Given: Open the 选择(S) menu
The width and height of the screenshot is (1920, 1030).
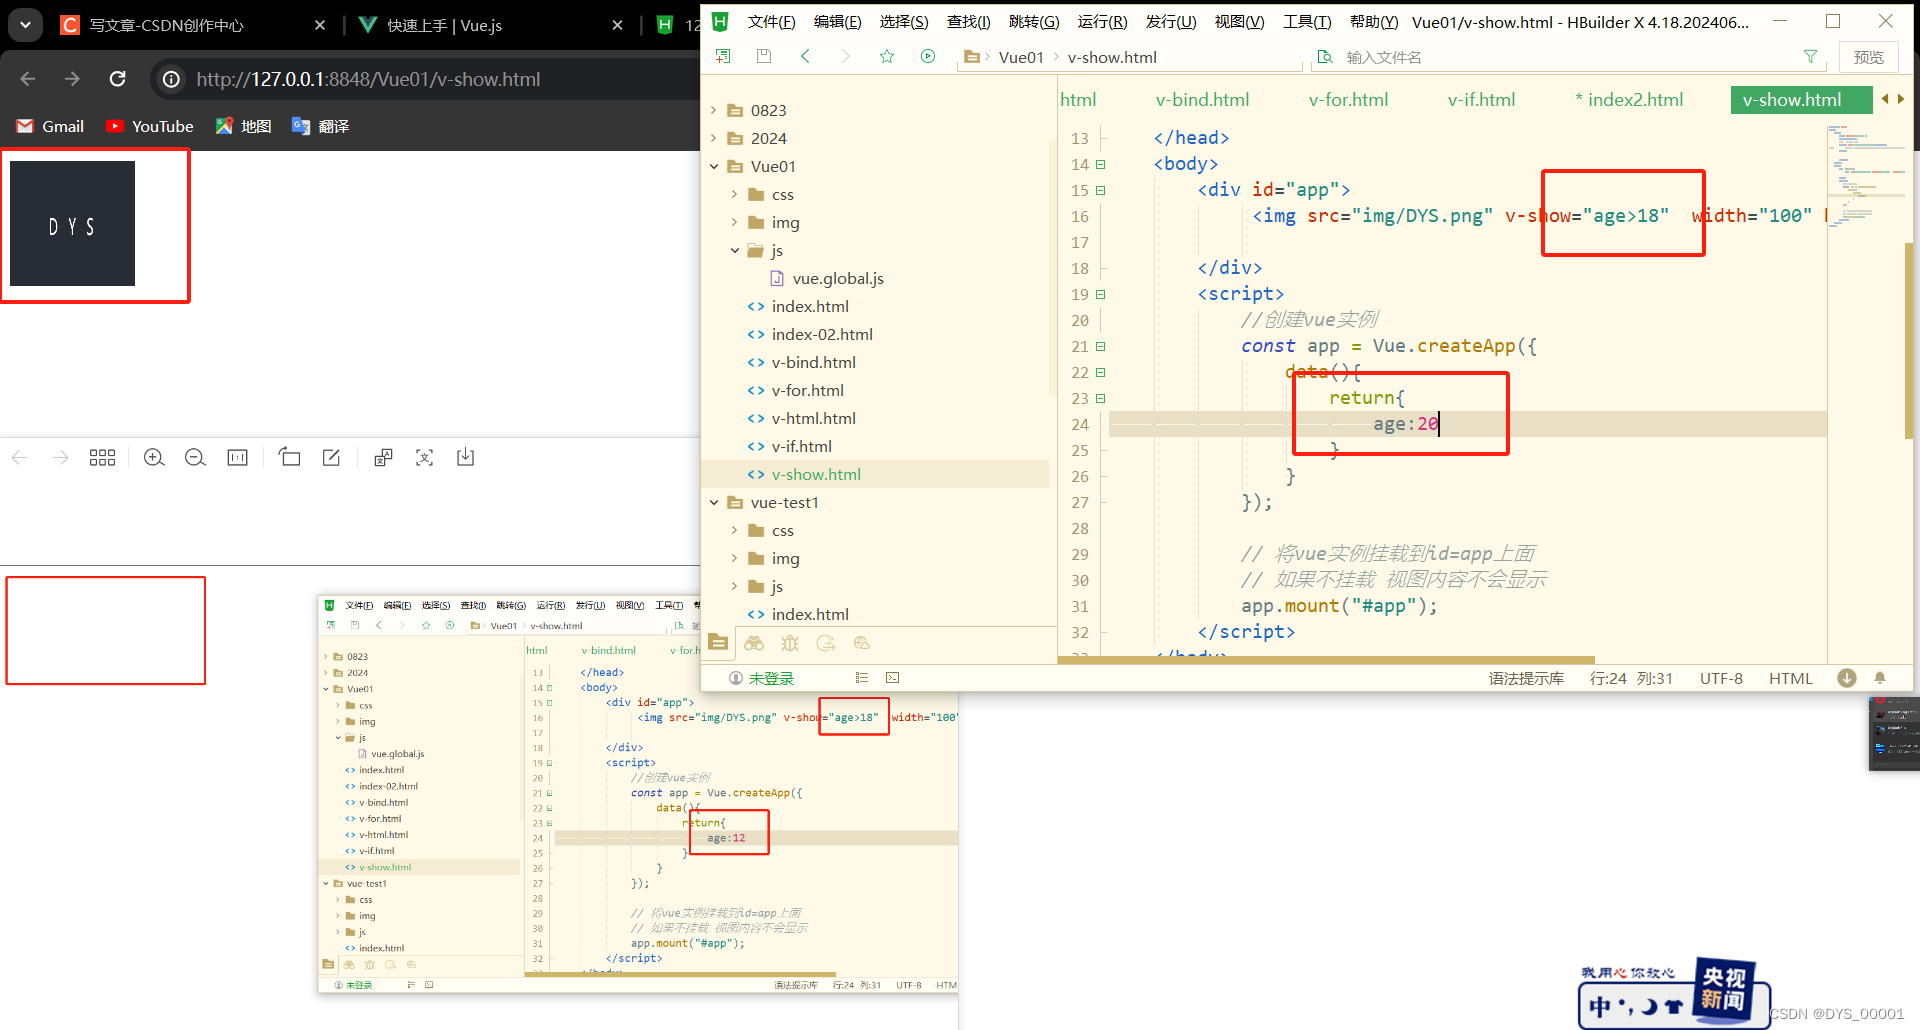Looking at the screenshot, I should tap(904, 22).
